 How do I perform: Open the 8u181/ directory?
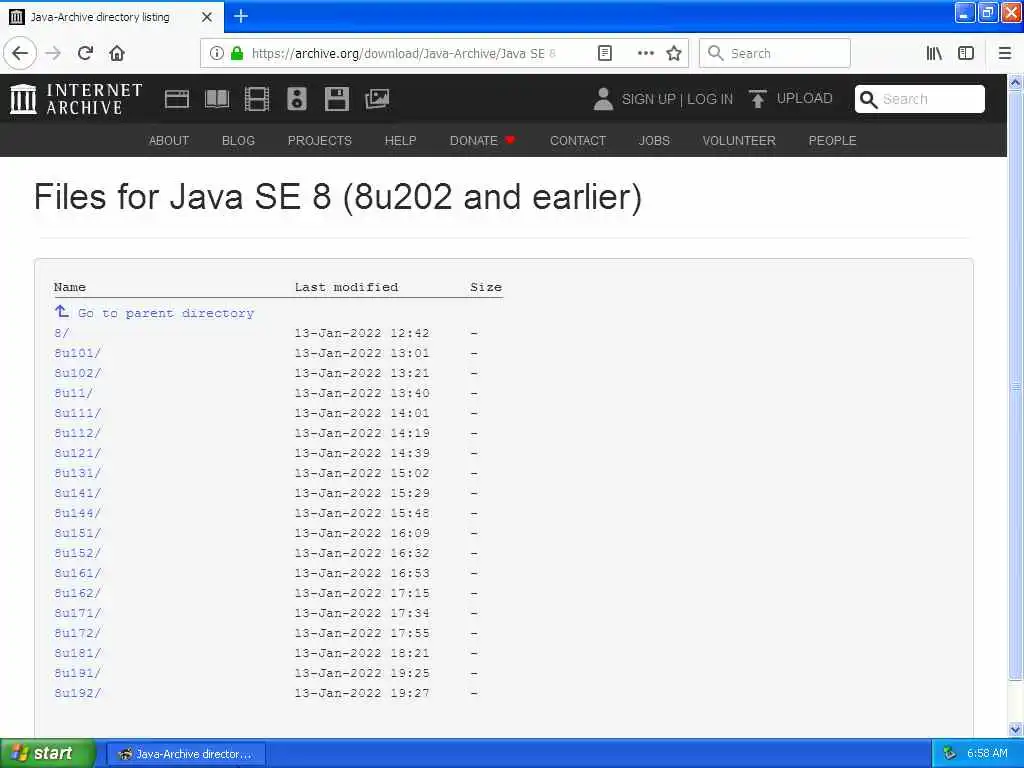pos(78,653)
